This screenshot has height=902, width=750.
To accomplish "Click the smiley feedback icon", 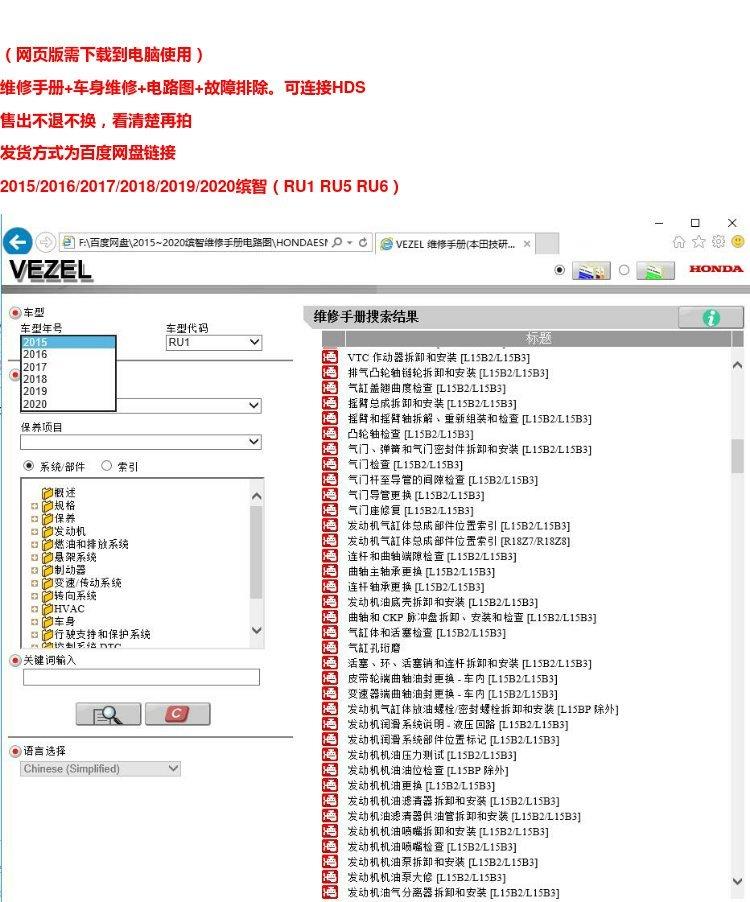I will tap(737, 242).
